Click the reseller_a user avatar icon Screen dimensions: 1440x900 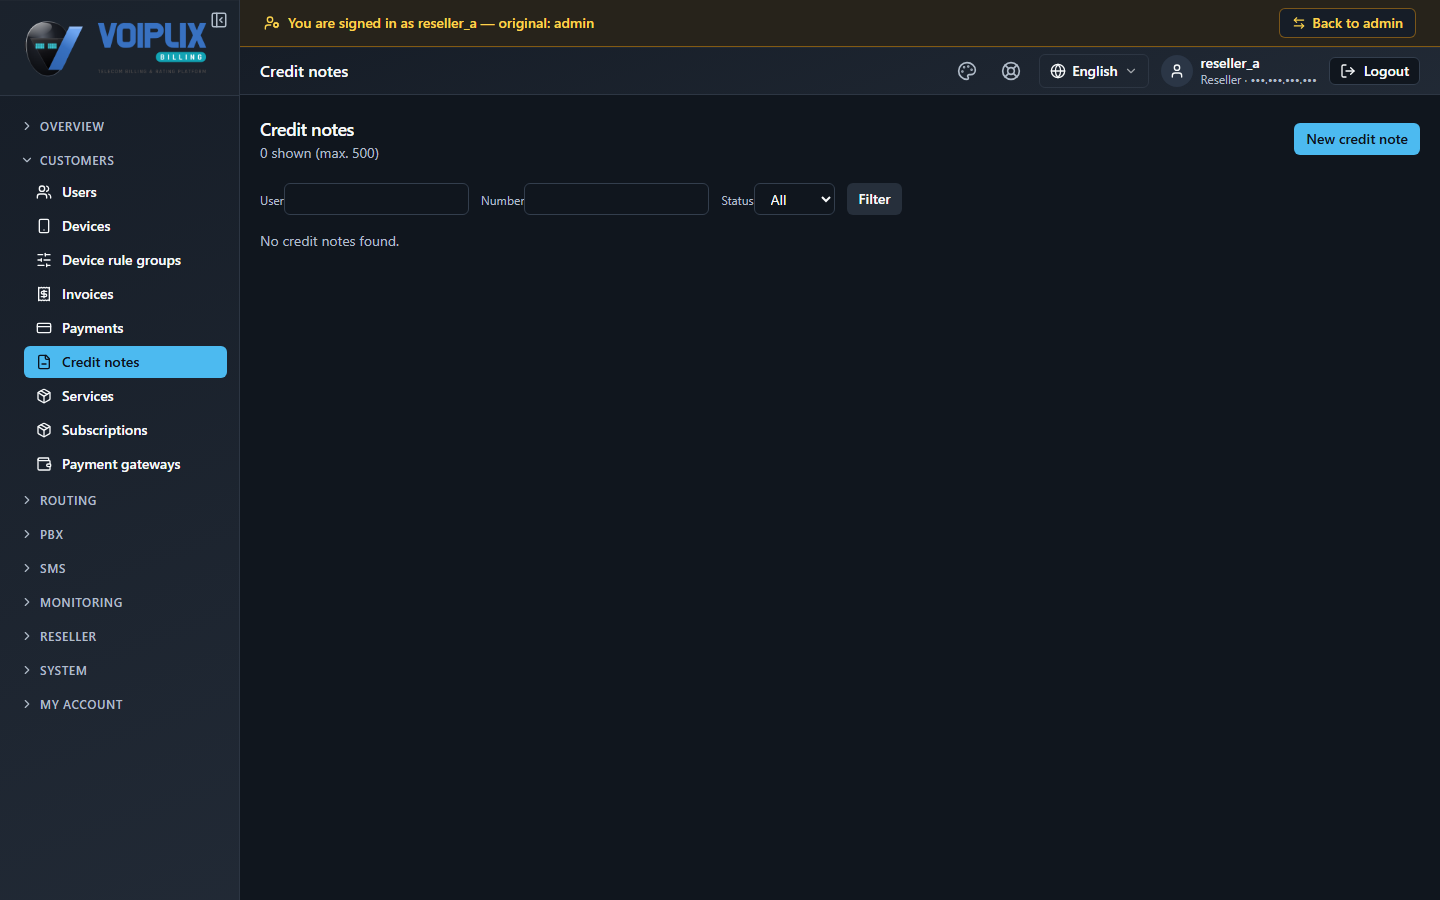click(x=1177, y=71)
